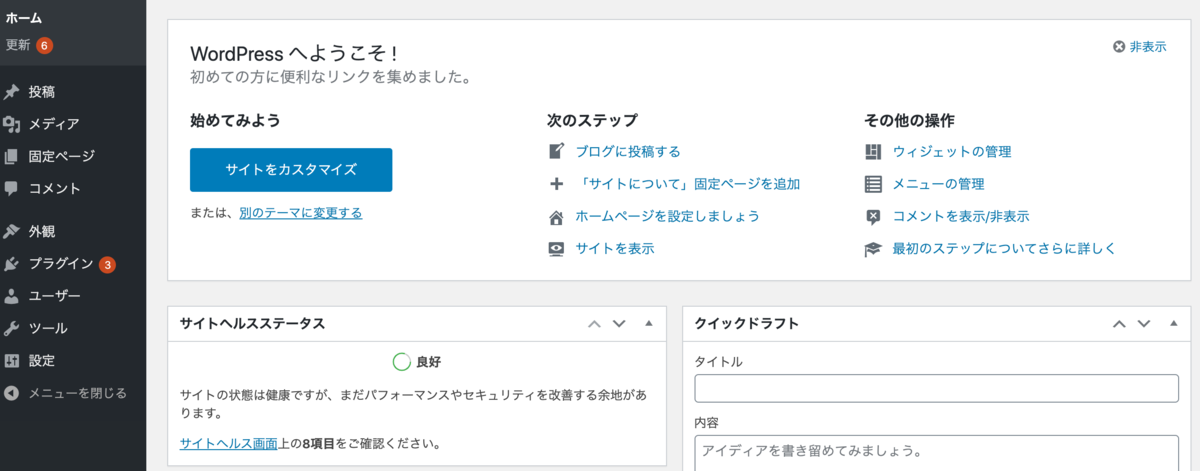Click the pushpin icon next to 投稿

(12, 92)
